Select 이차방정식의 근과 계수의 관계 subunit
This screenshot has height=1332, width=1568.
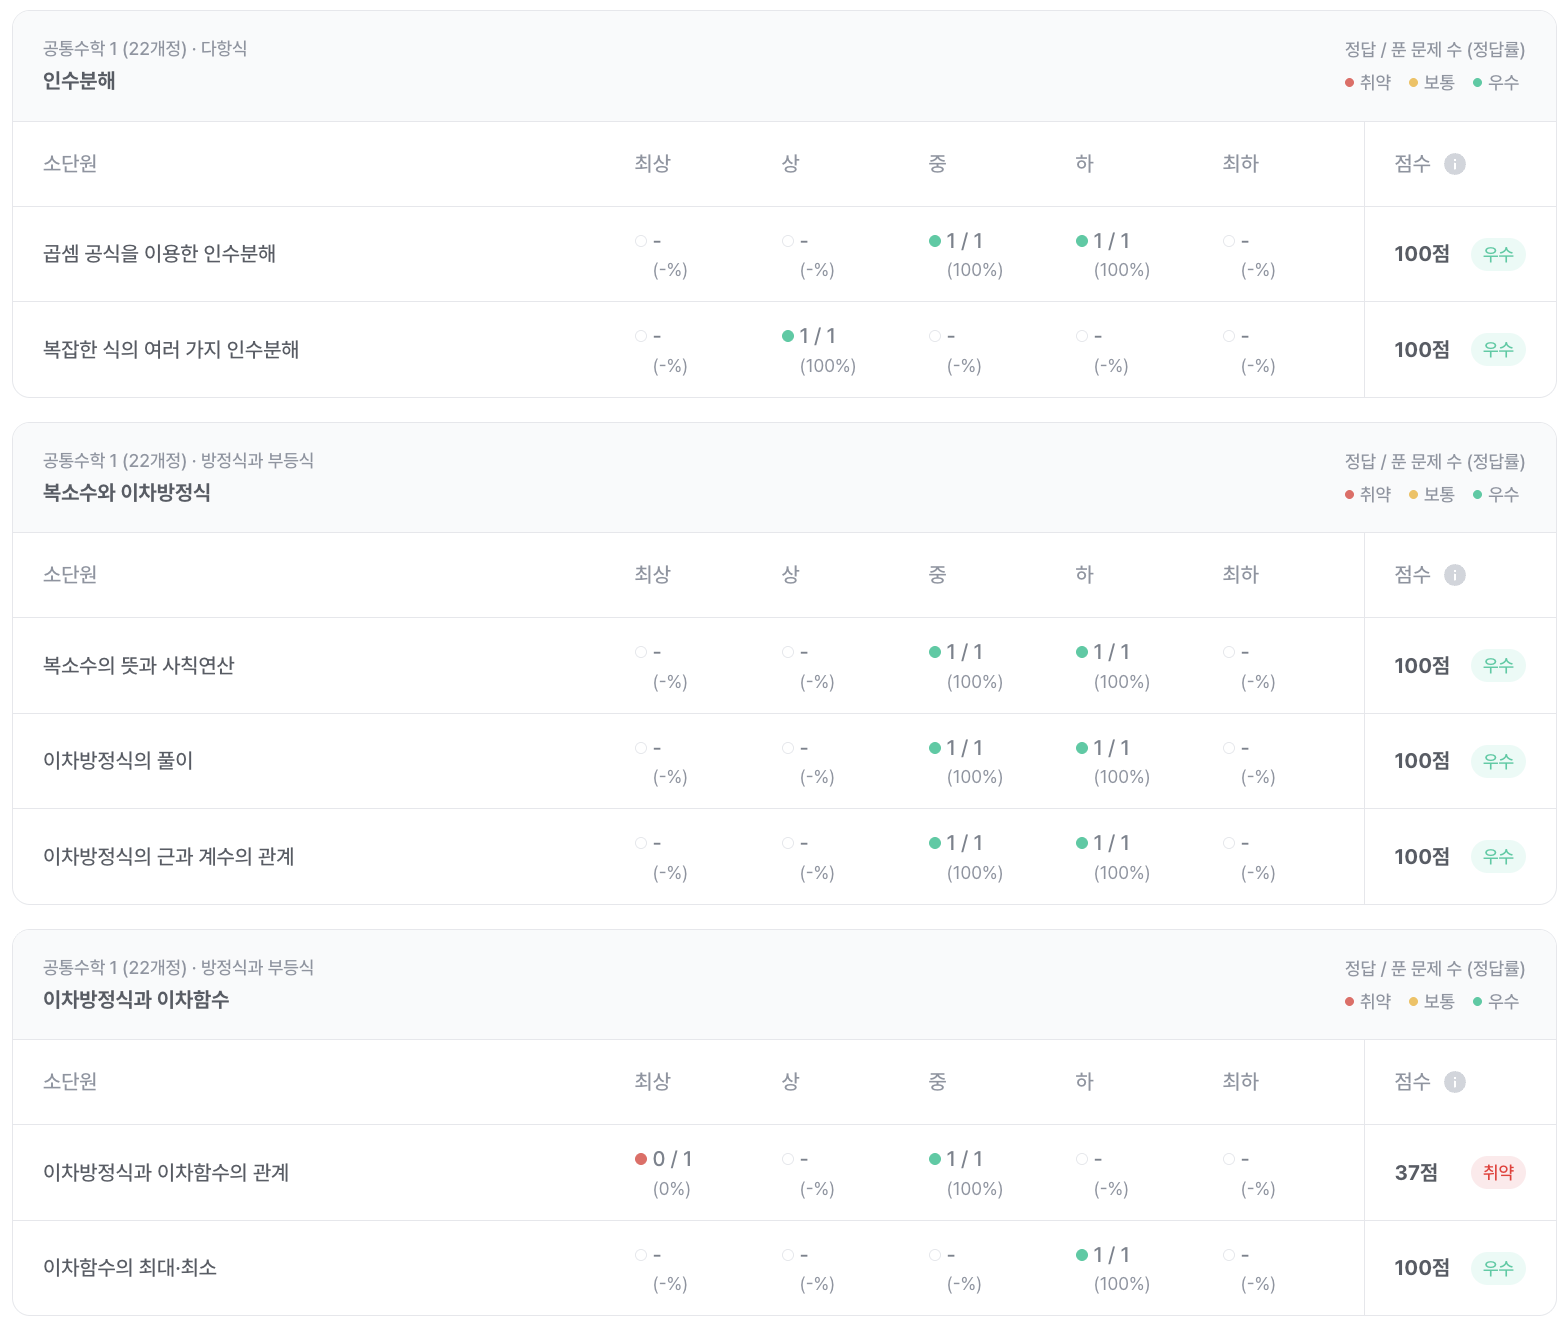168,857
